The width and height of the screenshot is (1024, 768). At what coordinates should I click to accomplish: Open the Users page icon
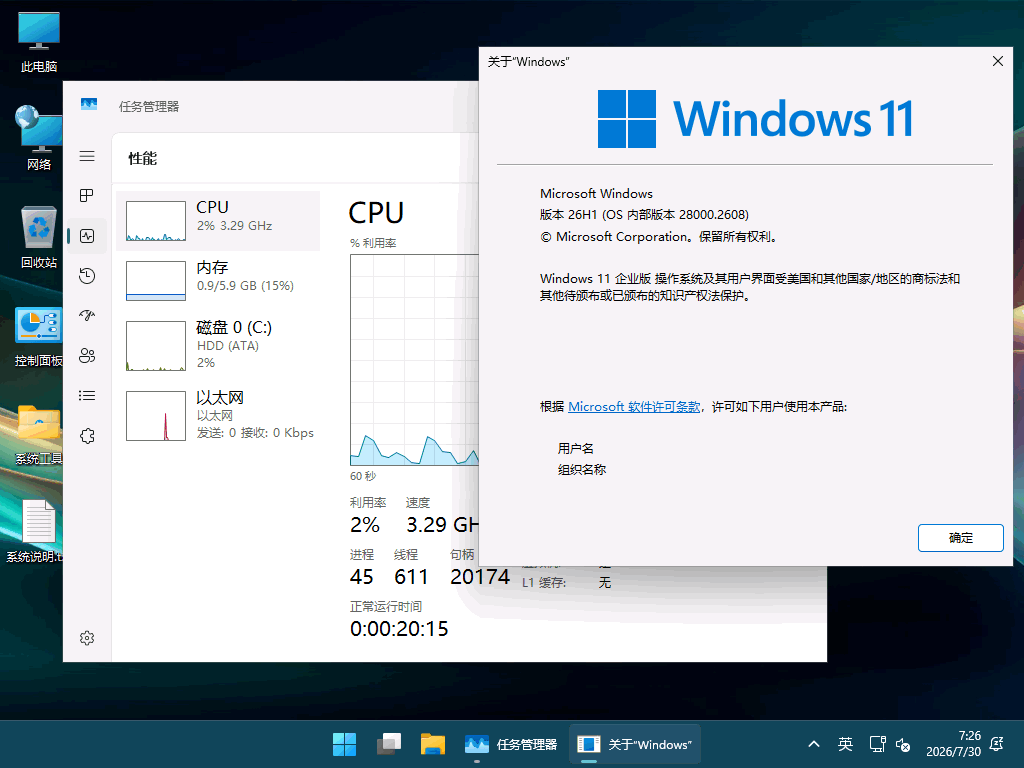point(87,355)
